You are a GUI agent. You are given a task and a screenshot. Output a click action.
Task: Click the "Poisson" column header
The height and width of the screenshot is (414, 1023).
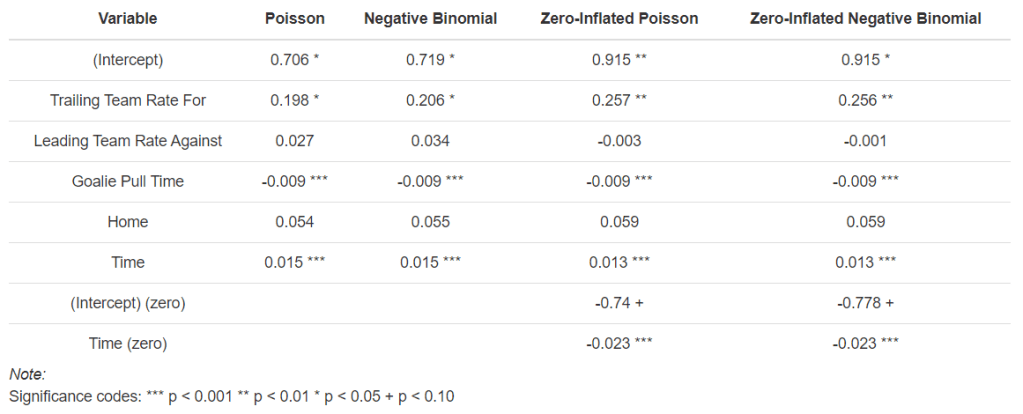click(294, 19)
